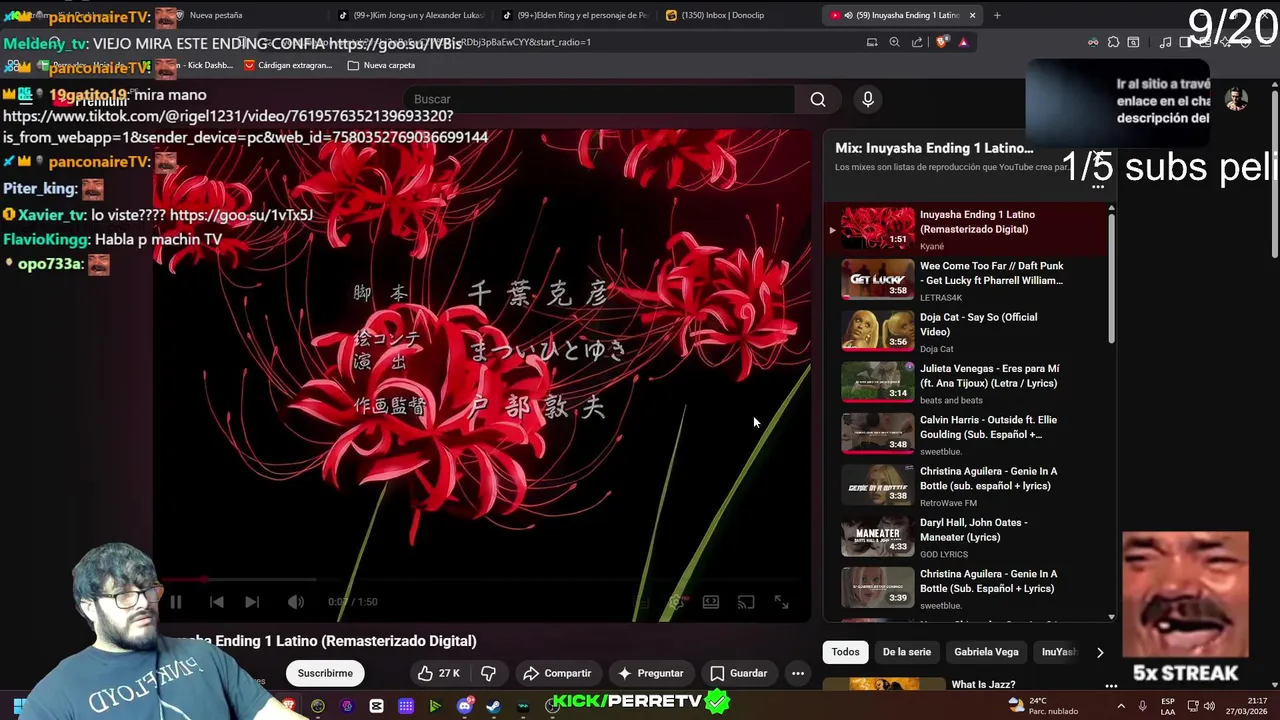
Task: Seek on the video progress bar
Action: click(483, 579)
